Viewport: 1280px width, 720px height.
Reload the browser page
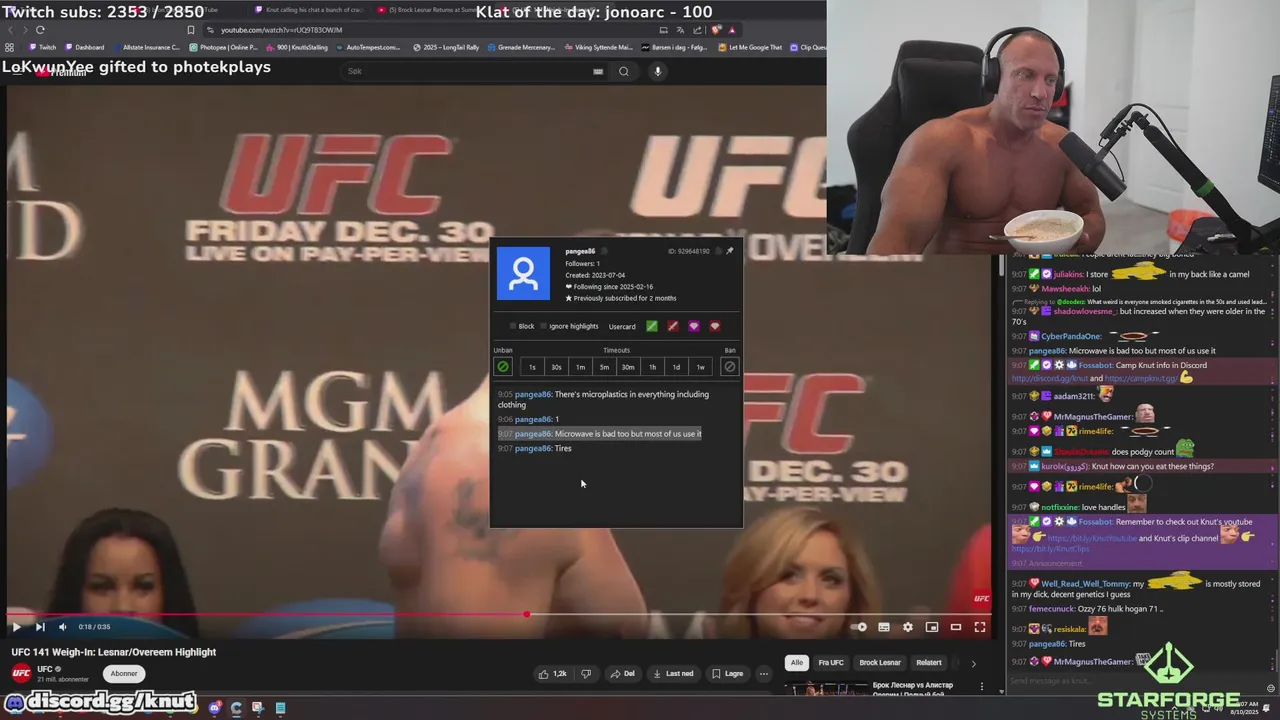pyautogui.click(x=40, y=30)
